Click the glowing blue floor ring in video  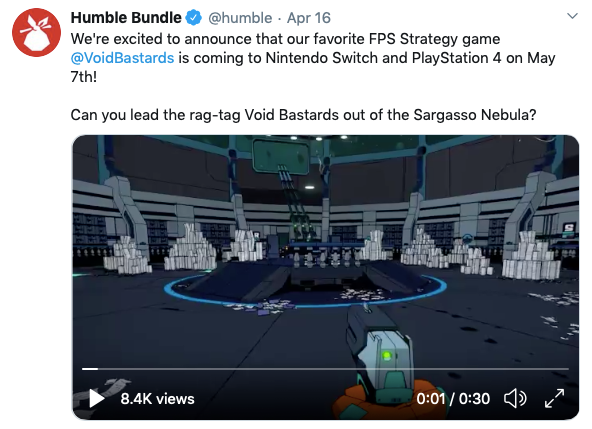coord(305,290)
